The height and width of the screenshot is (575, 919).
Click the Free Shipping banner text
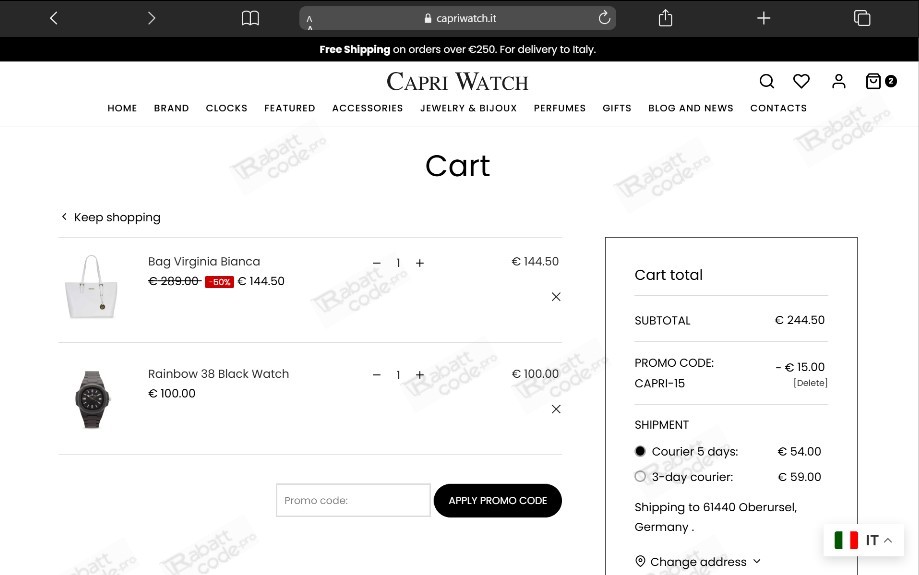pos(457,49)
